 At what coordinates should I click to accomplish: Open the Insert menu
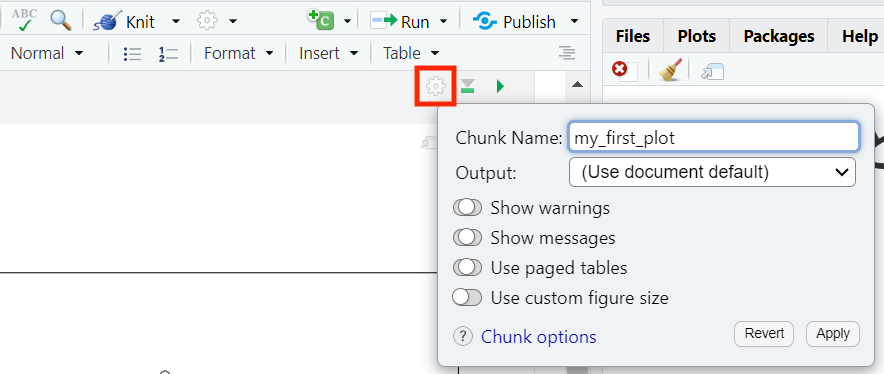click(329, 53)
